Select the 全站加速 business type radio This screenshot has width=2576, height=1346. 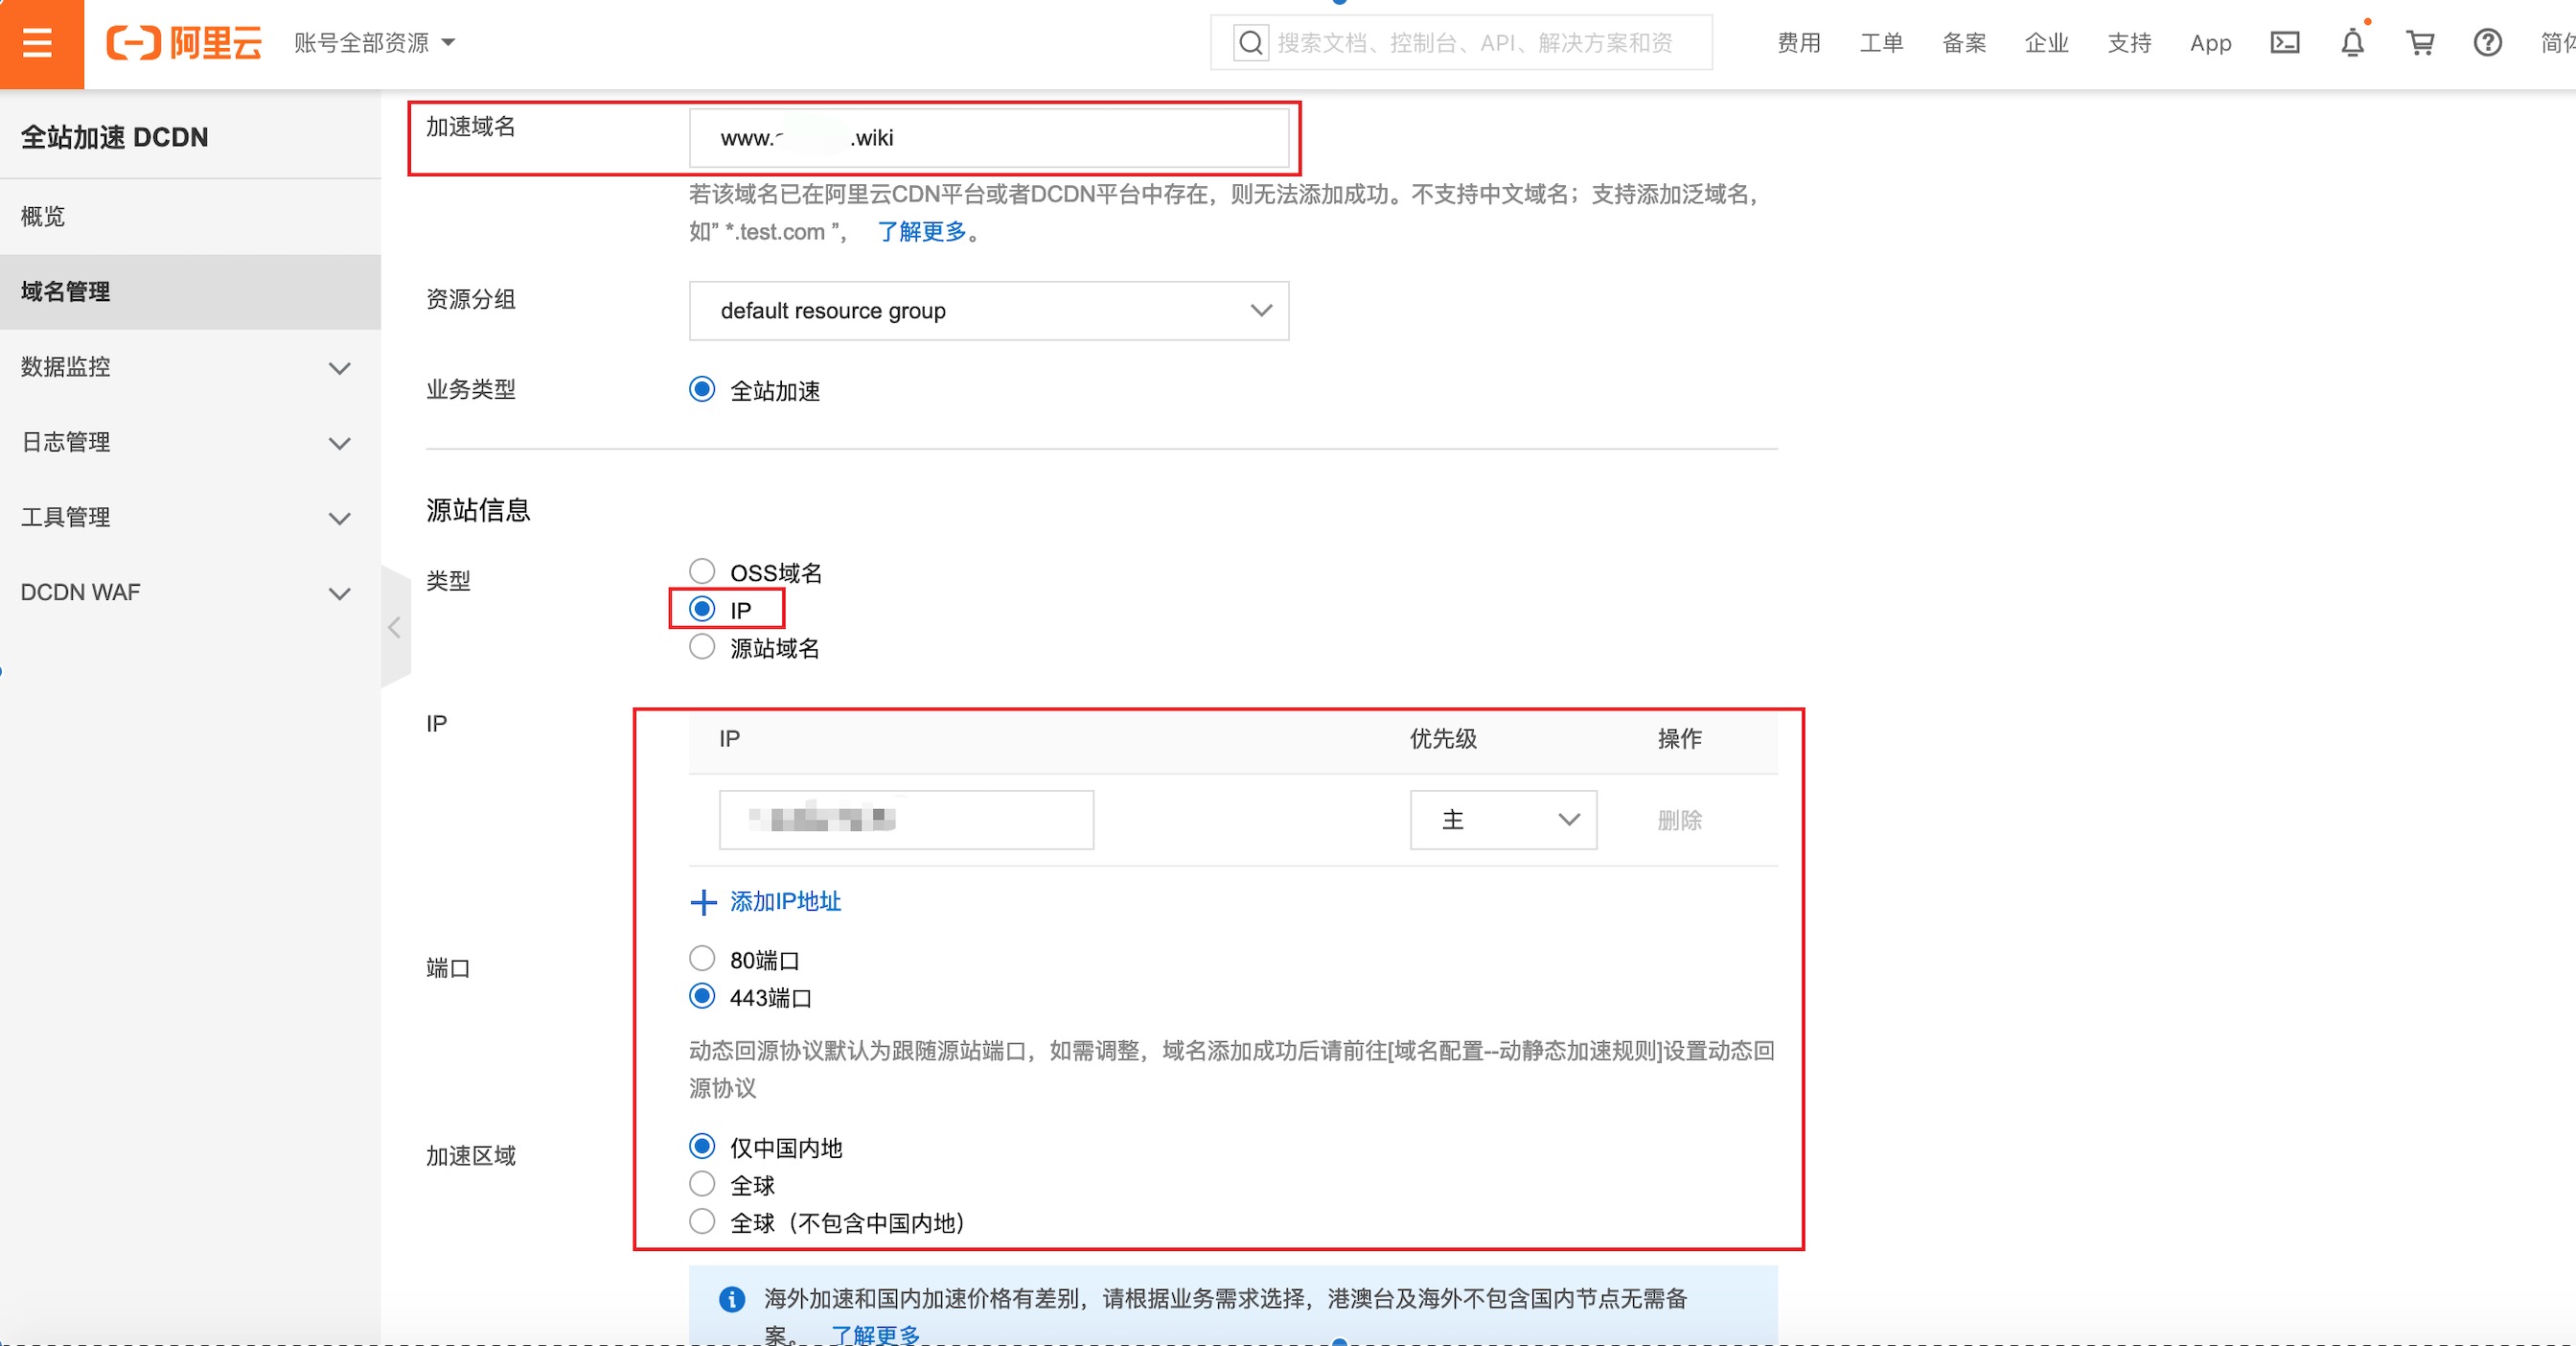tap(702, 389)
